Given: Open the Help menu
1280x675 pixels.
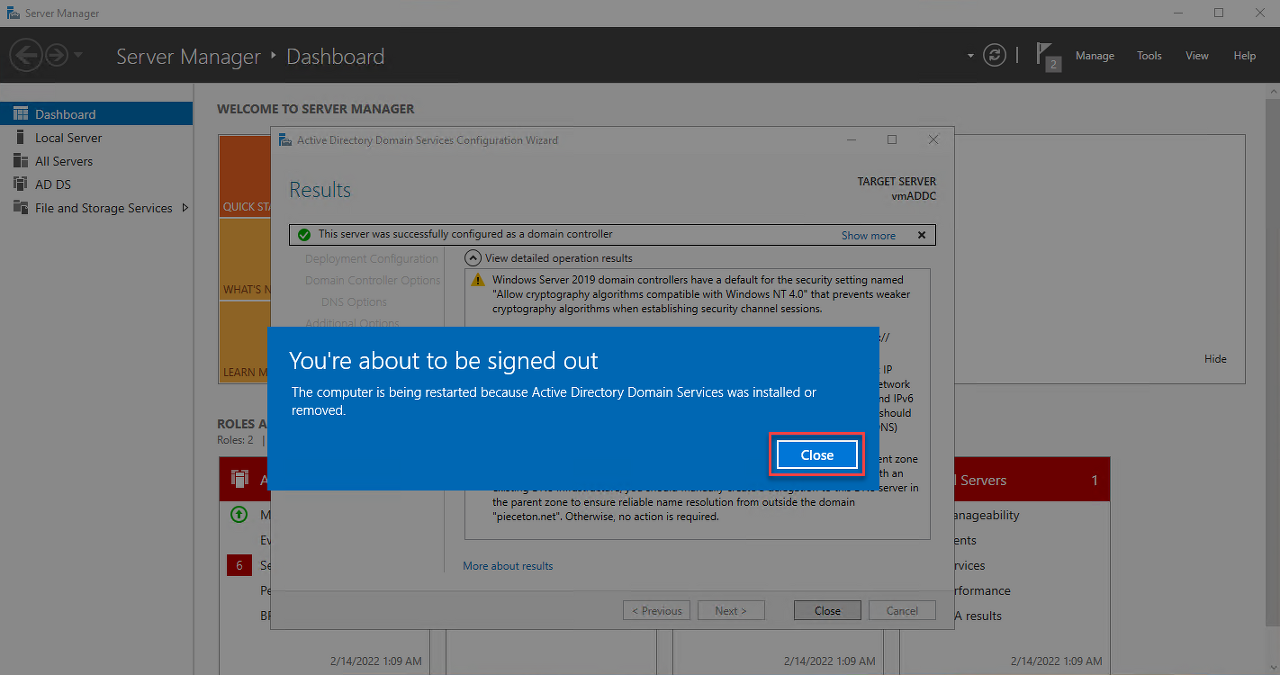Looking at the screenshot, I should click(1245, 56).
